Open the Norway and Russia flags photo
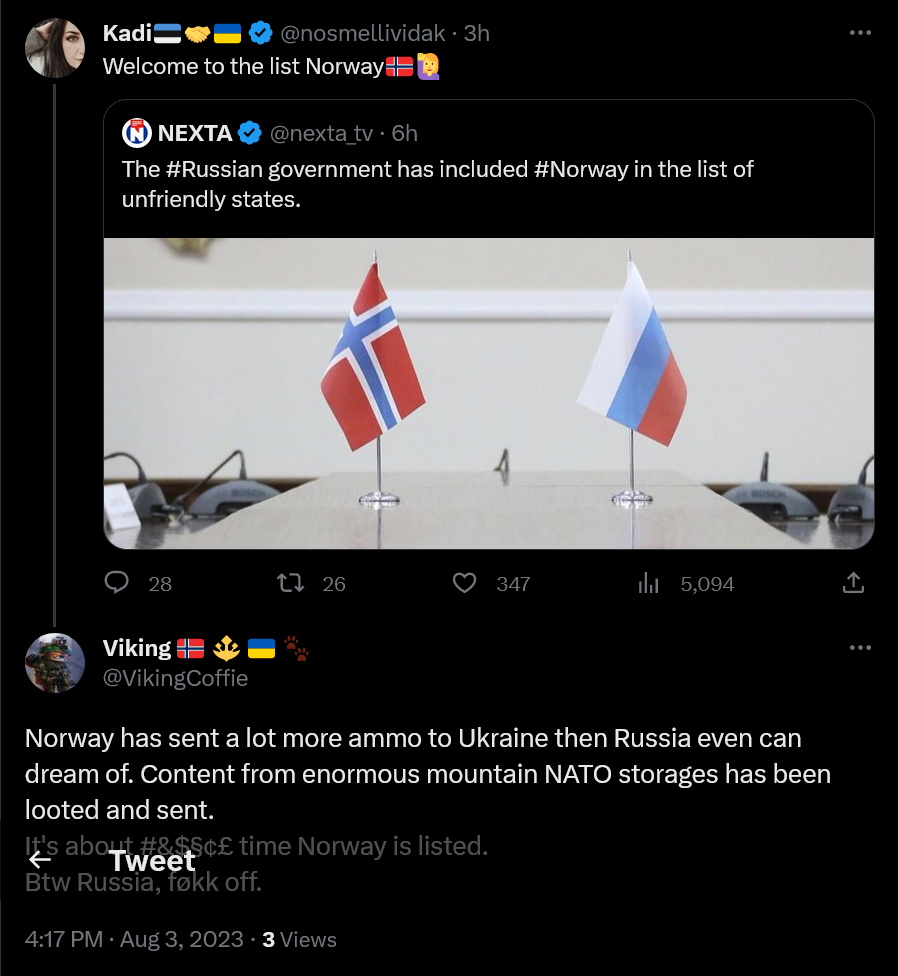The height and width of the screenshot is (976, 898). click(x=489, y=393)
